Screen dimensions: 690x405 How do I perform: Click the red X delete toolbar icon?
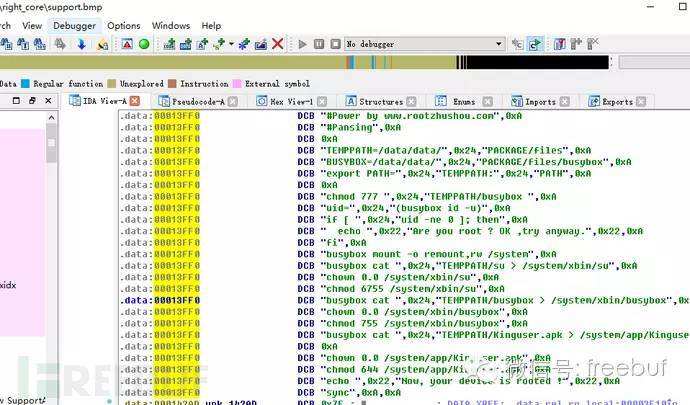277,44
